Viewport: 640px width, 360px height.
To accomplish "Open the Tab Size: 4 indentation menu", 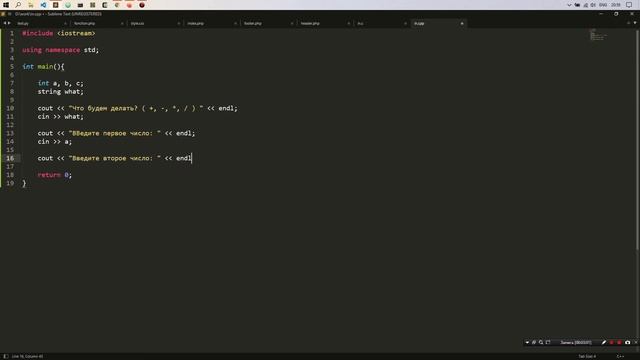I will 587,356.
